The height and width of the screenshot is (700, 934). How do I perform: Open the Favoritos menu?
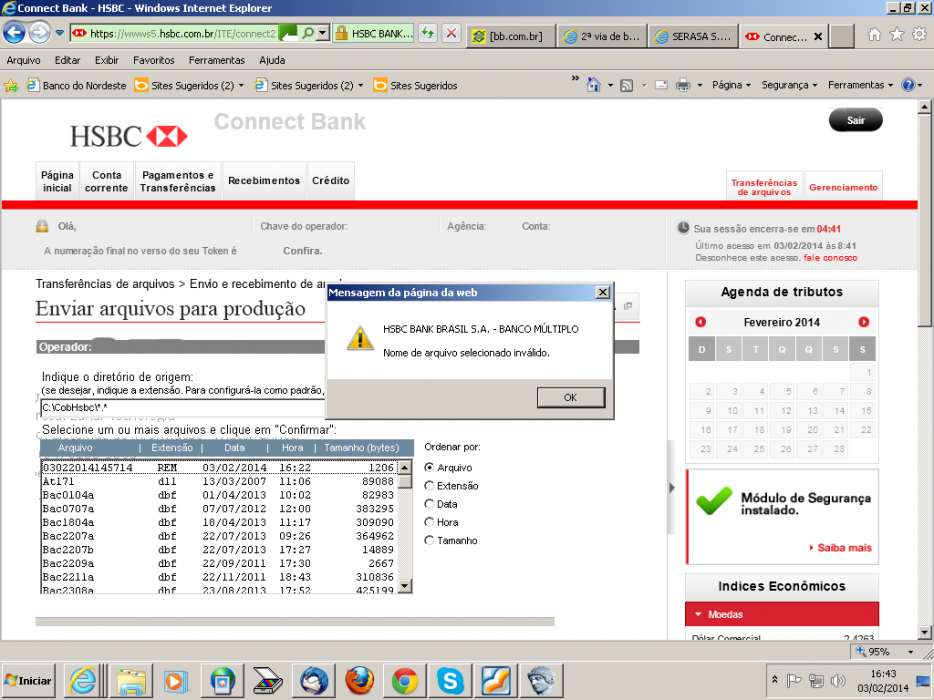pos(154,60)
